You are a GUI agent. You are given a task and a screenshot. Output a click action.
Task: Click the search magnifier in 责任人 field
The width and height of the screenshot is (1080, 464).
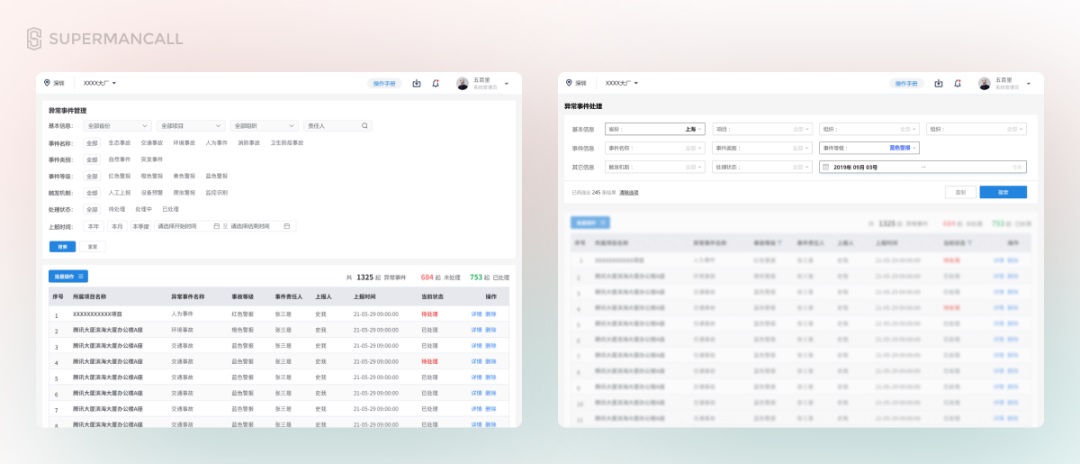(365, 126)
